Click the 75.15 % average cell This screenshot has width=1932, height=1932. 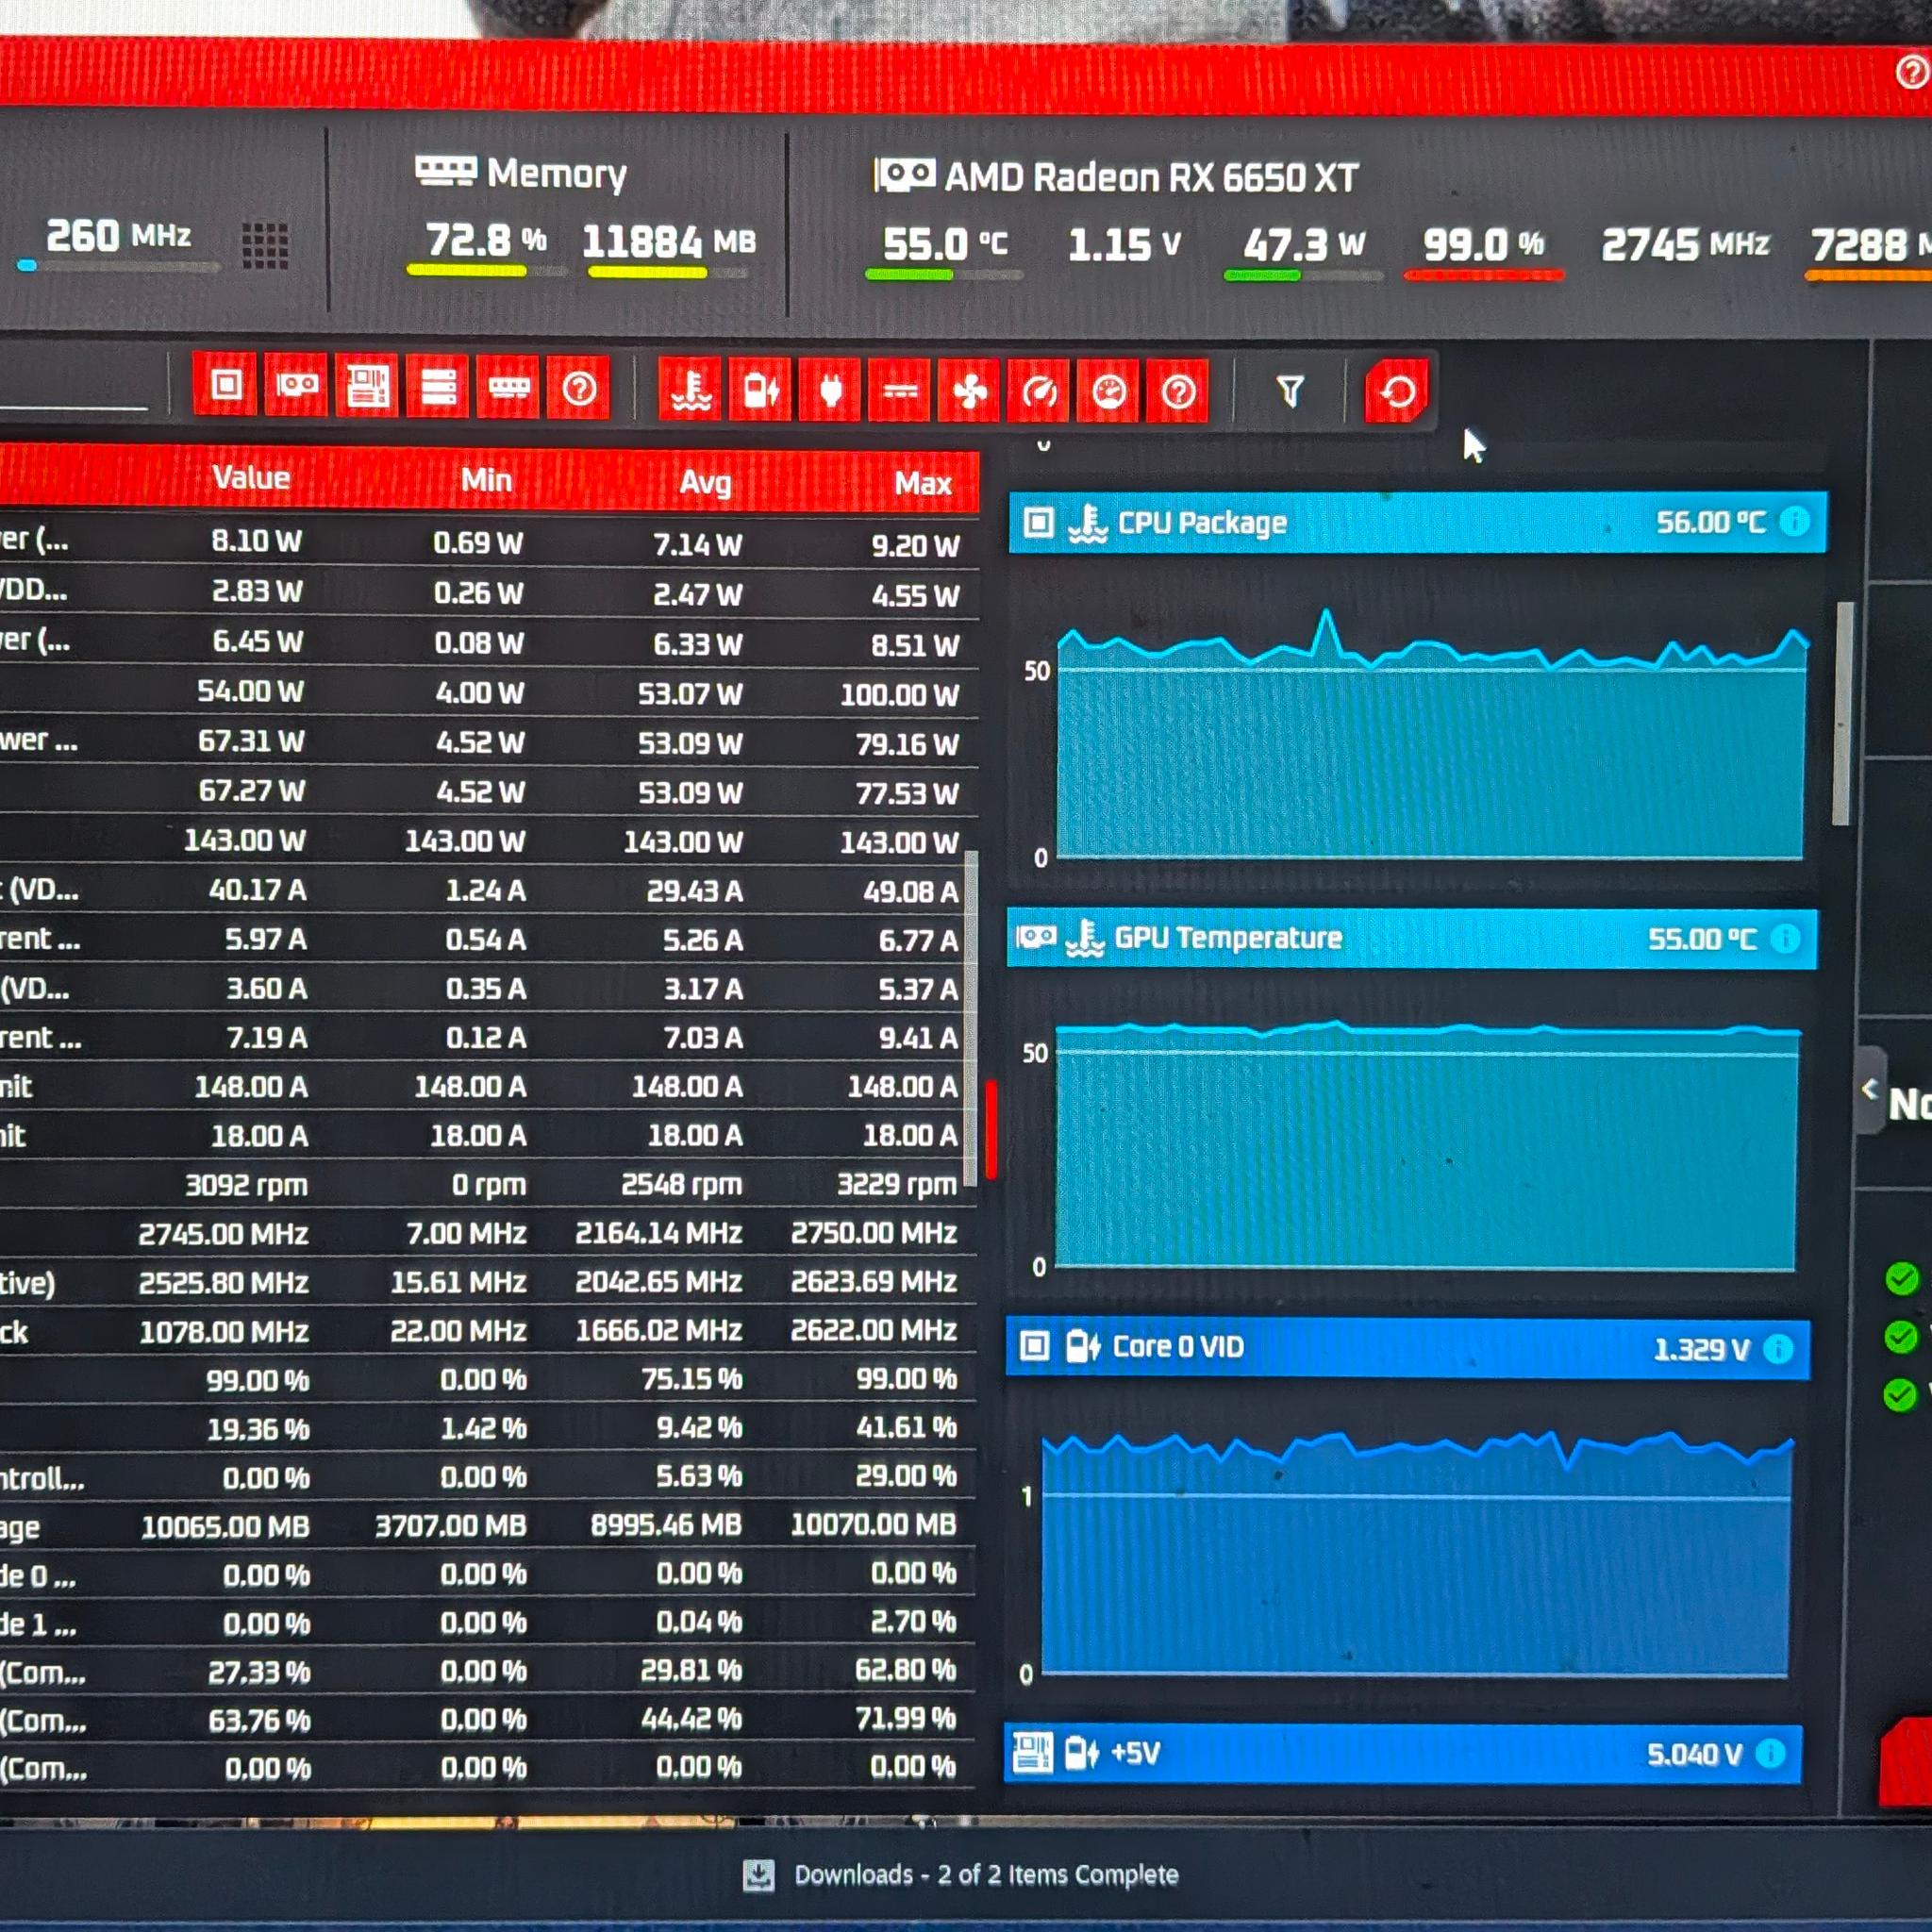[x=691, y=1380]
